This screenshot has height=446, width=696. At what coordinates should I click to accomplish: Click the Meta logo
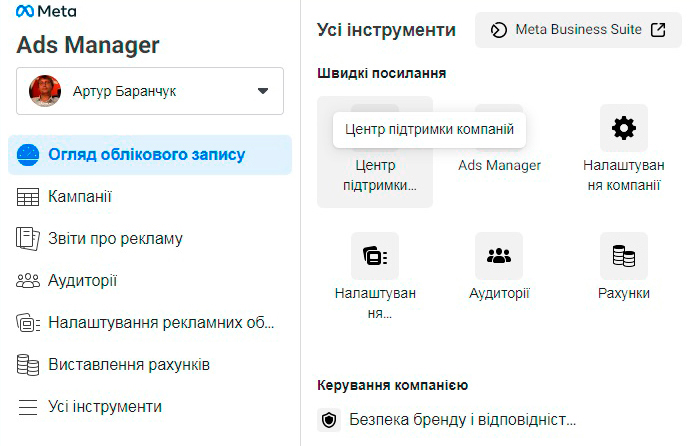(47, 12)
